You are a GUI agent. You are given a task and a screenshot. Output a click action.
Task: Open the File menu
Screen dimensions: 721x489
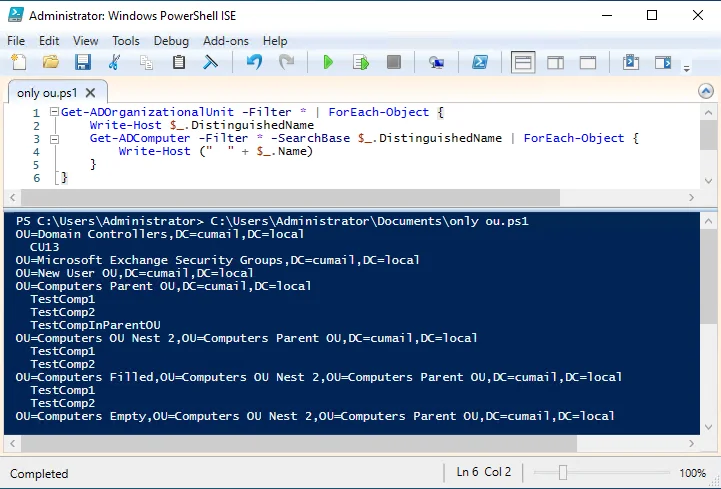pyautogui.click(x=16, y=41)
